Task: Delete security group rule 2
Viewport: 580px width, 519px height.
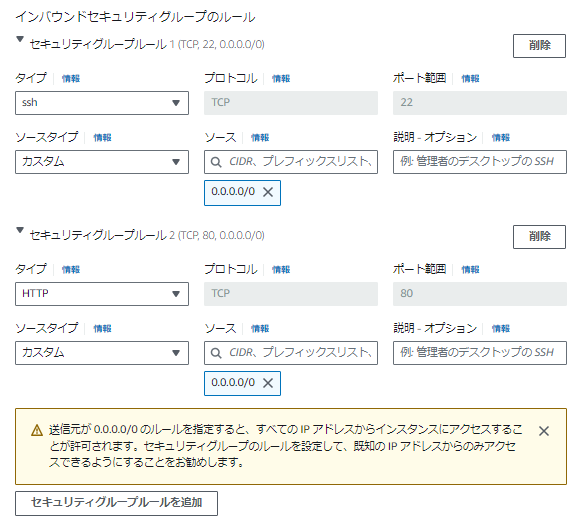Action: [539, 237]
